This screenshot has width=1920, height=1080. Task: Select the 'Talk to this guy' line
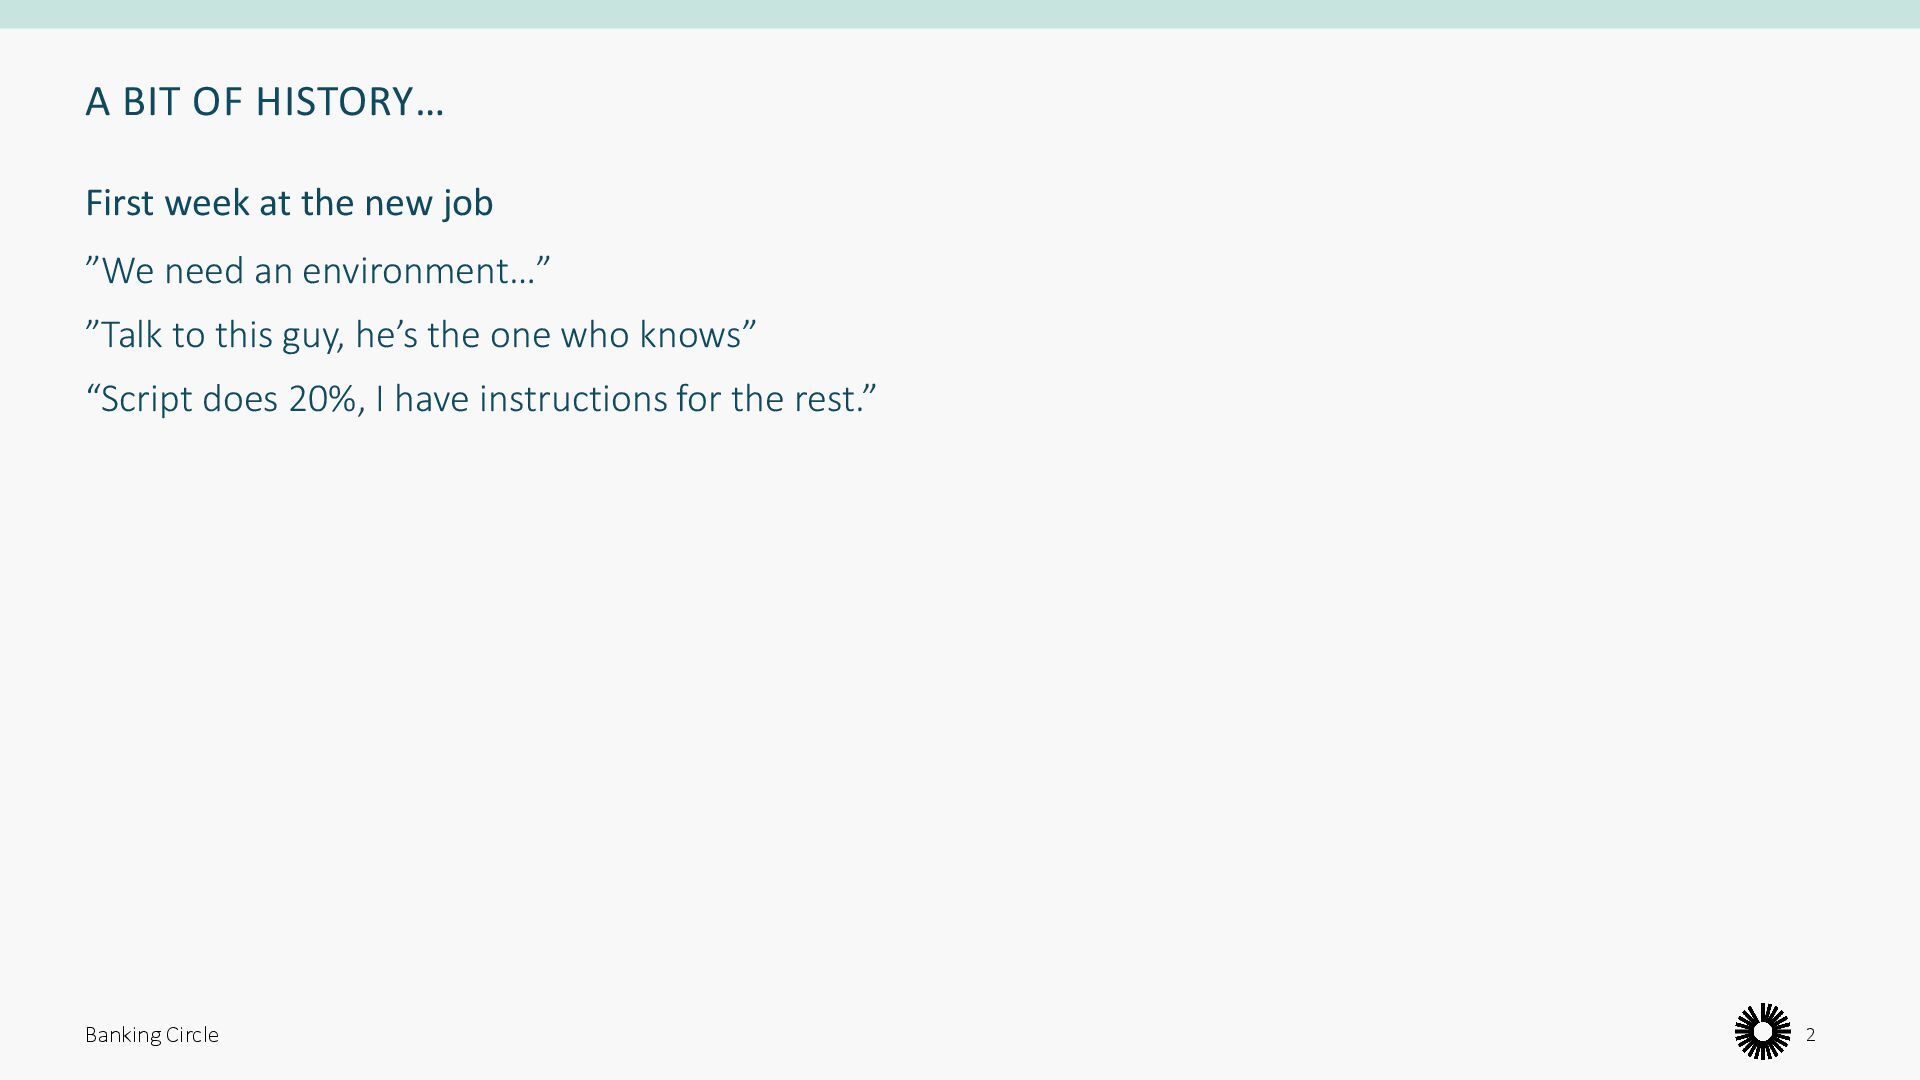[x=420, y=335]
